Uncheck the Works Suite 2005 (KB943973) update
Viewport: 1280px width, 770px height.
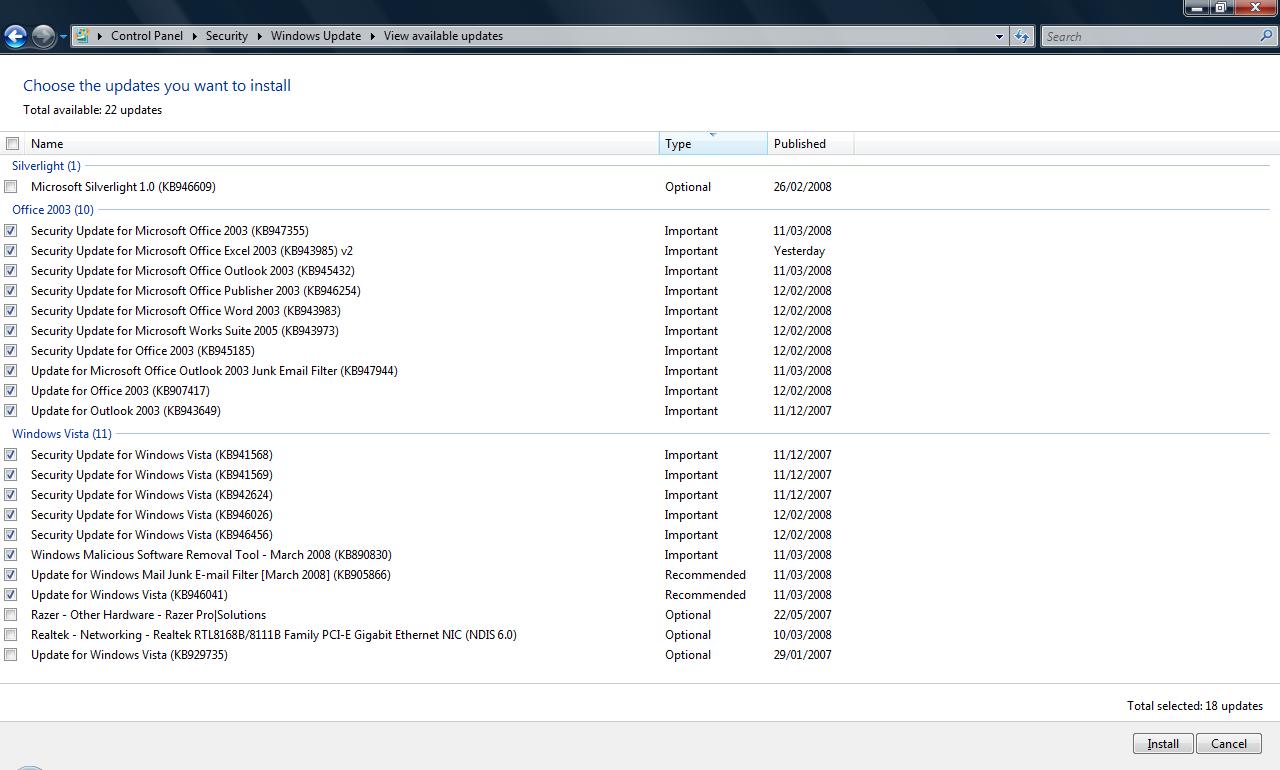click(11, 331)
